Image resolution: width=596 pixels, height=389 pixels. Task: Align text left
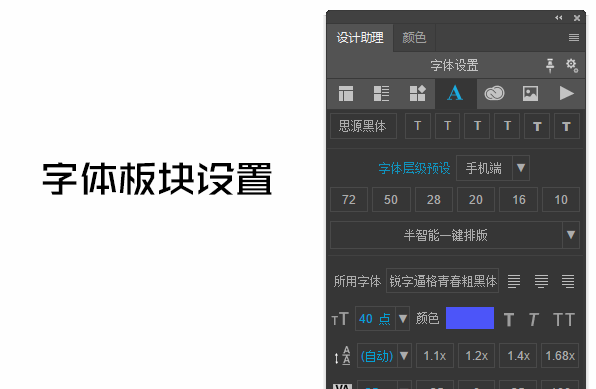(x=514, y=281)
